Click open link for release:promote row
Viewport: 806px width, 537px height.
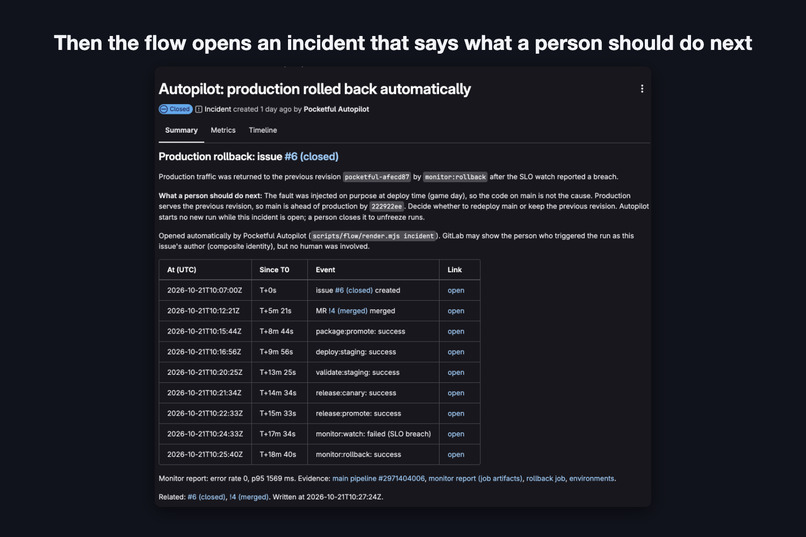tap(455, 414)
